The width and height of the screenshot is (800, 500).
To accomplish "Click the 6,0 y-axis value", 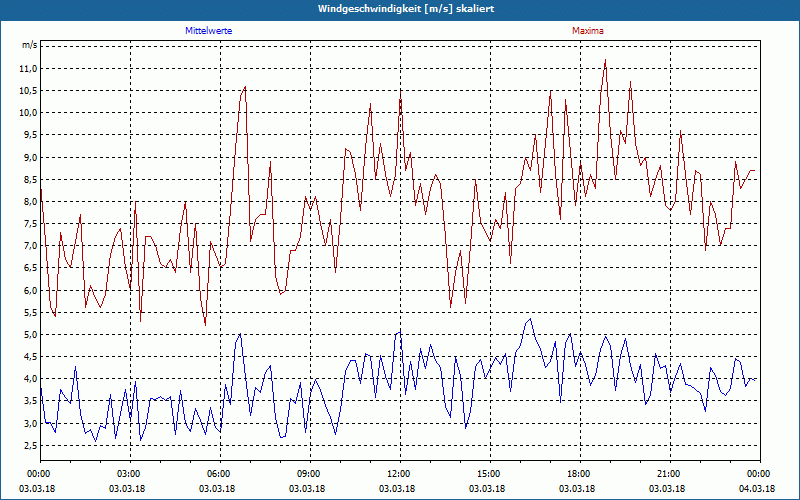I will coord(30,291).
